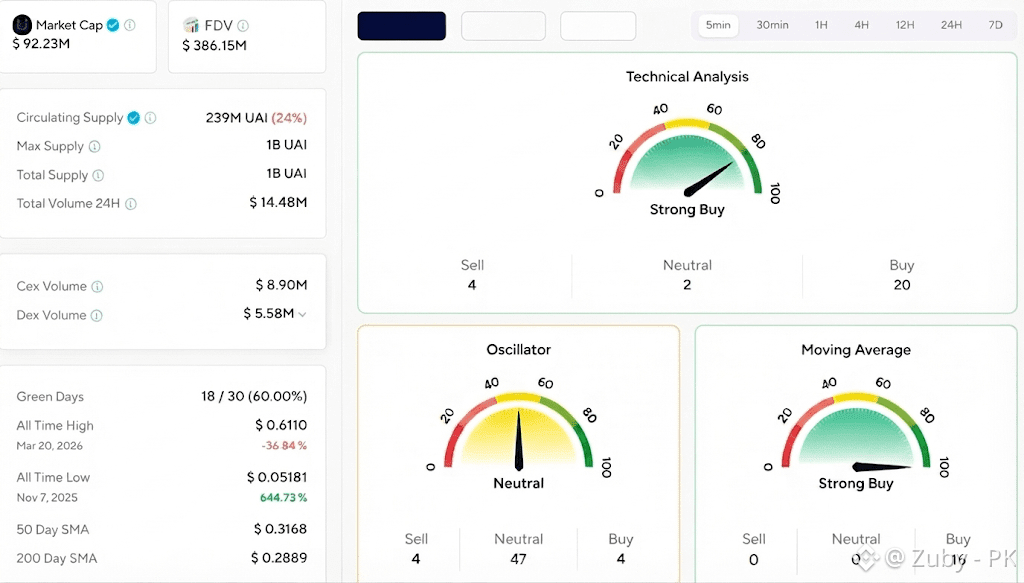Click the $ 0.05181 all time low value
Viewport: 1024px width, 583px height.
[x=277, y=477]
